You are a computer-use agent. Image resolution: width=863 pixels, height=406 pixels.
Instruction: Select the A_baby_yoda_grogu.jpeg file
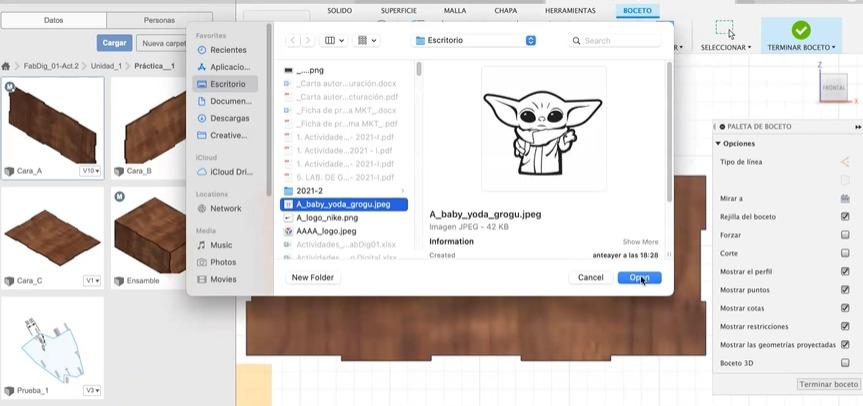tap(344, 204)
